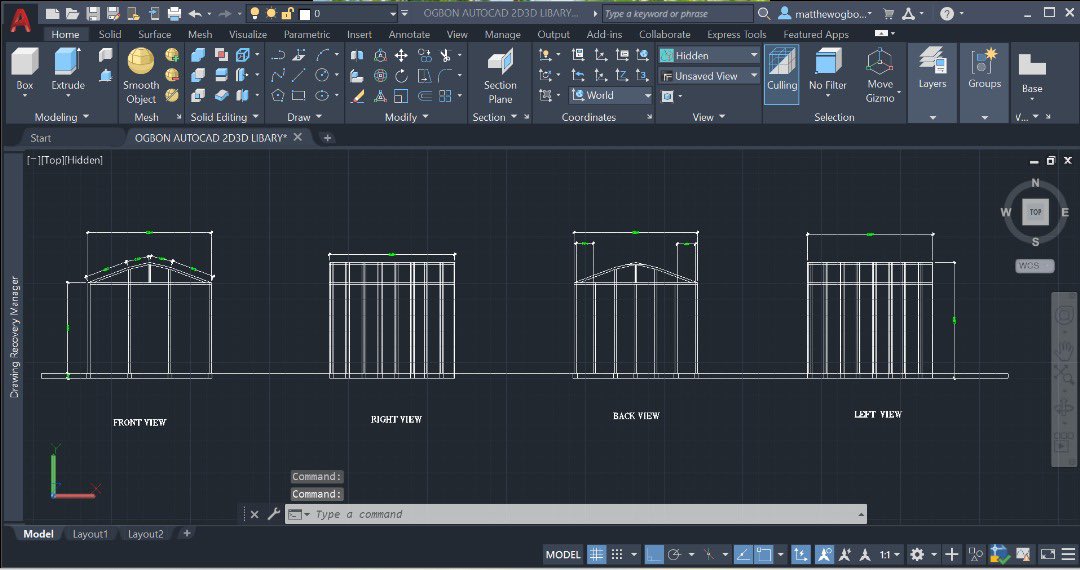Switch to the Visualize ribbon tab
The height and width of the screenshot is (570, 1080).
point(248,34)
